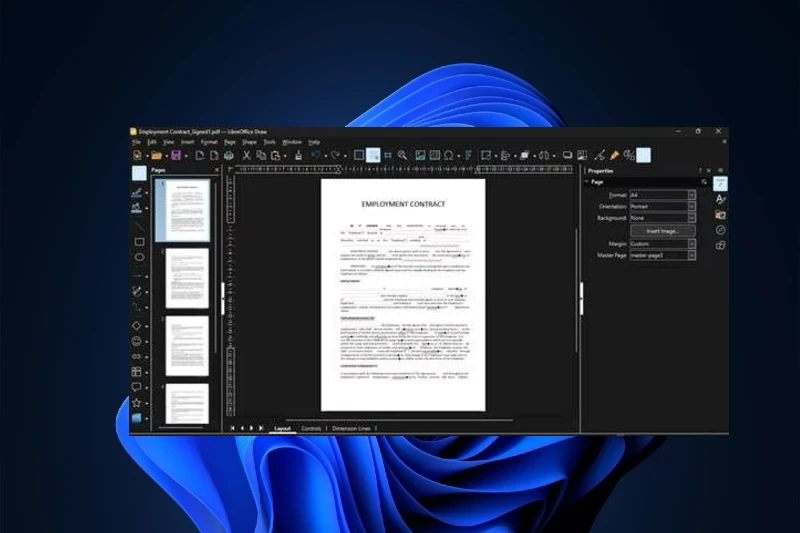
Task: Open the Edit menu
Action: pos(152,142)
